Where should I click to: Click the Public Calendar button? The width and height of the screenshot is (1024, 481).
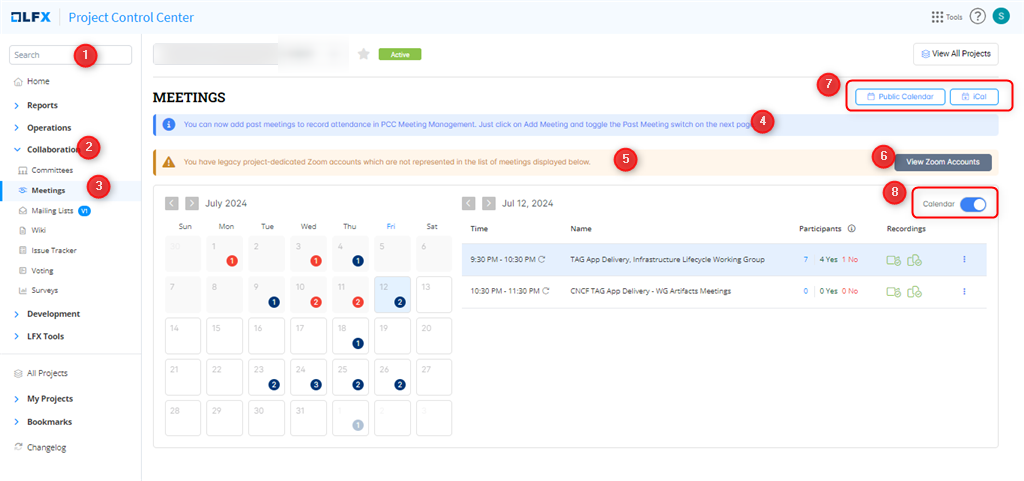(x=900, y=97)
